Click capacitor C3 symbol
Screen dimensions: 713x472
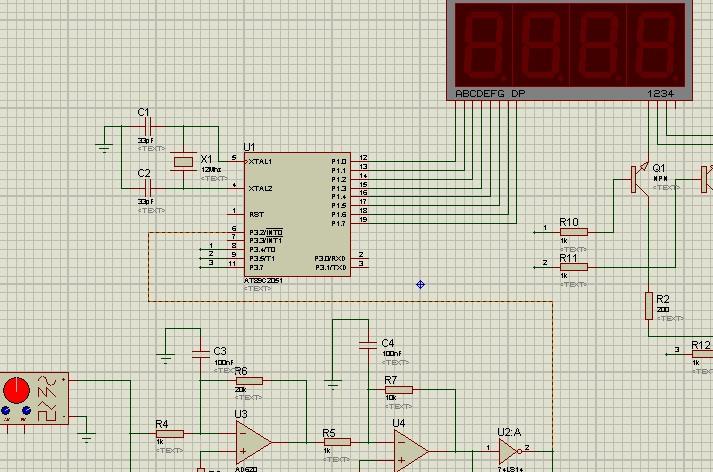[x=201, y=354]
